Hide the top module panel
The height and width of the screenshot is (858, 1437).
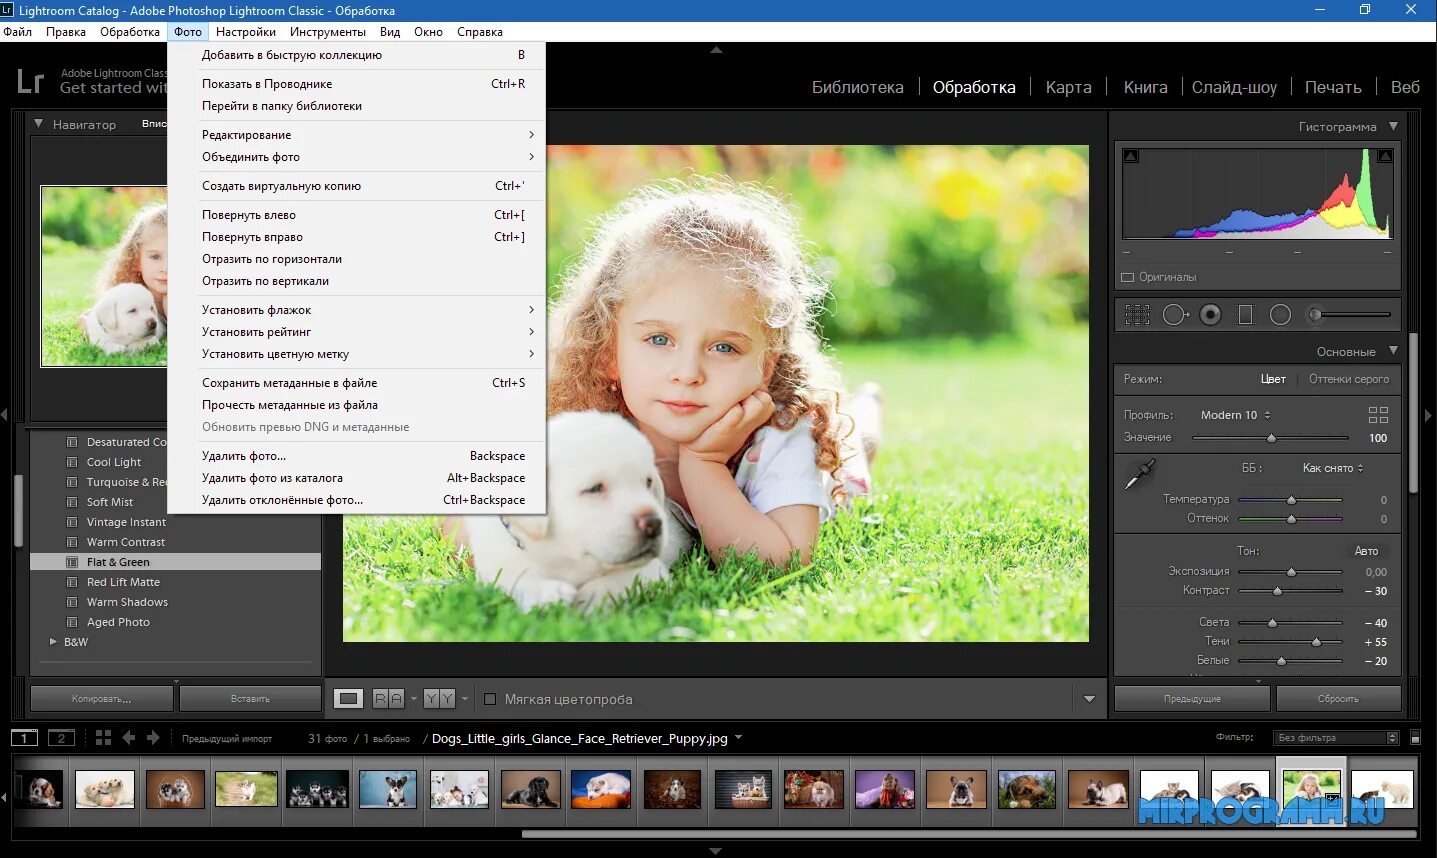coord(716,49)
